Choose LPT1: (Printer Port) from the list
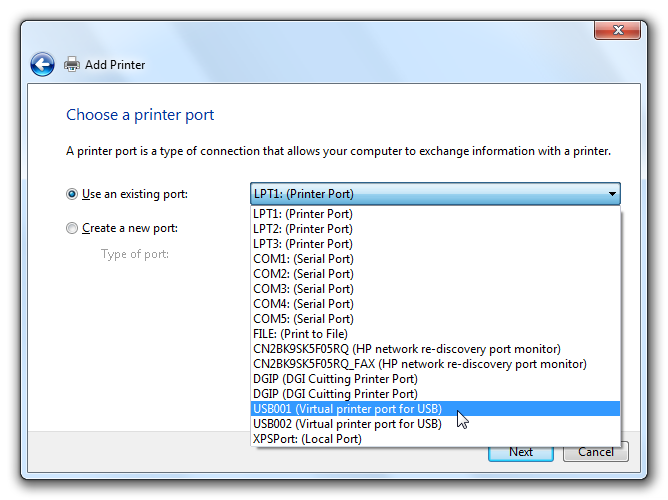Image resolution: width=668 pixels, height=500 pixels. (x=303, y=214)
